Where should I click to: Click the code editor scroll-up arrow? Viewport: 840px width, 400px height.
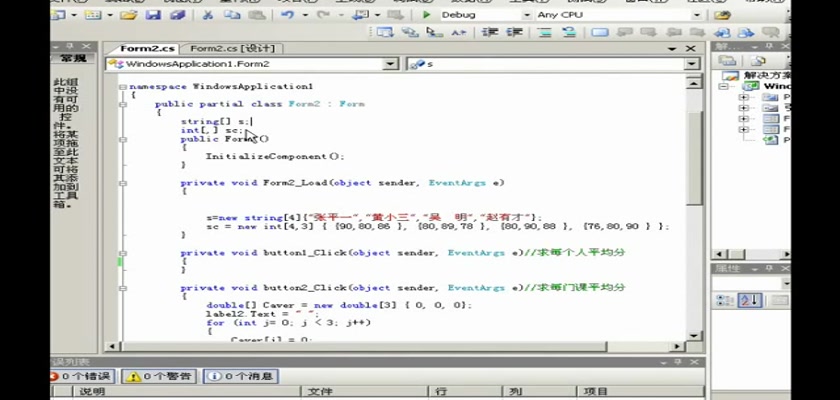pos(694,83)
